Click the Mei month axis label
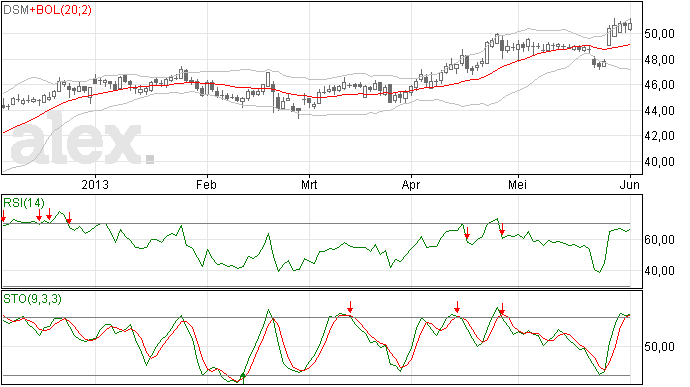 point(518,184)
